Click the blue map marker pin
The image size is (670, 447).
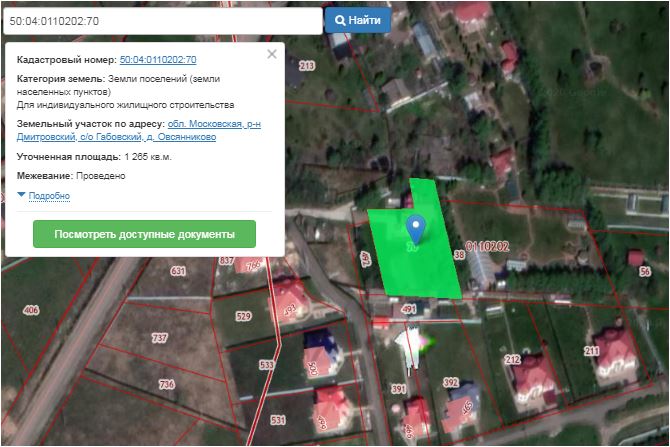[416, 226]
